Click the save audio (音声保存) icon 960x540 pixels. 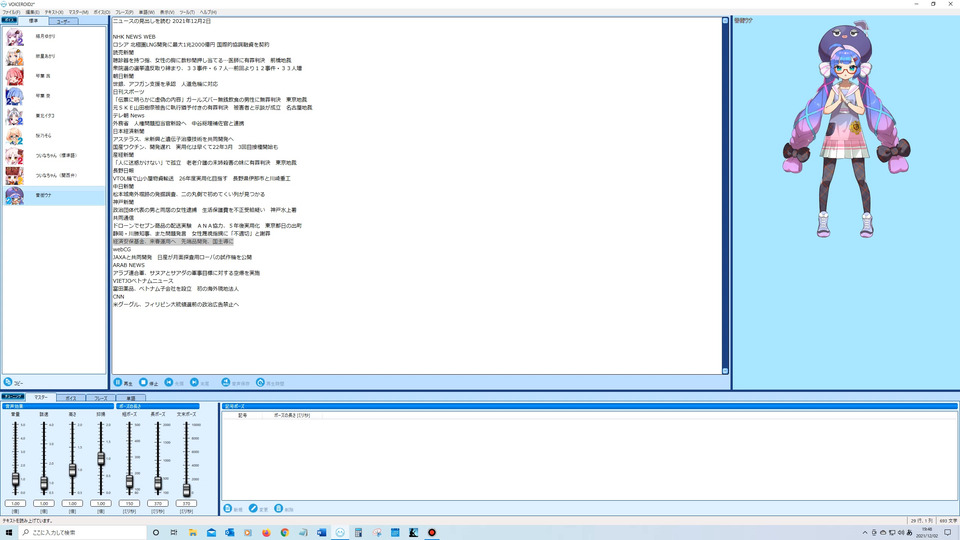pyautogui.click(x=226, y=383)
